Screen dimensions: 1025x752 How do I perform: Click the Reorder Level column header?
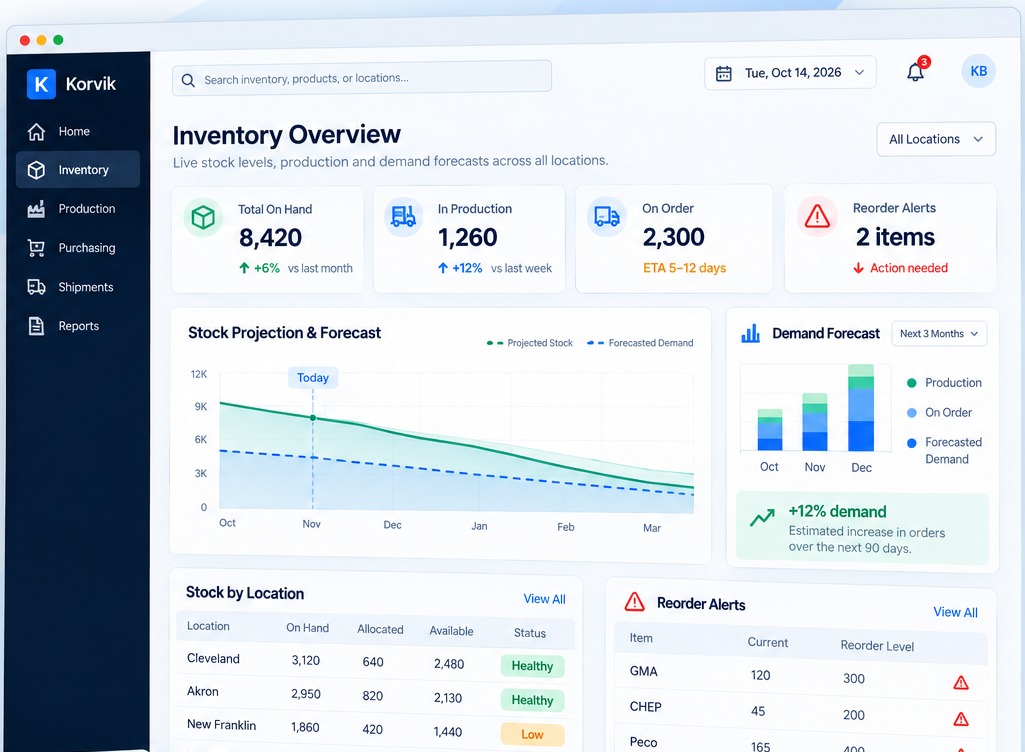(877, 646)
